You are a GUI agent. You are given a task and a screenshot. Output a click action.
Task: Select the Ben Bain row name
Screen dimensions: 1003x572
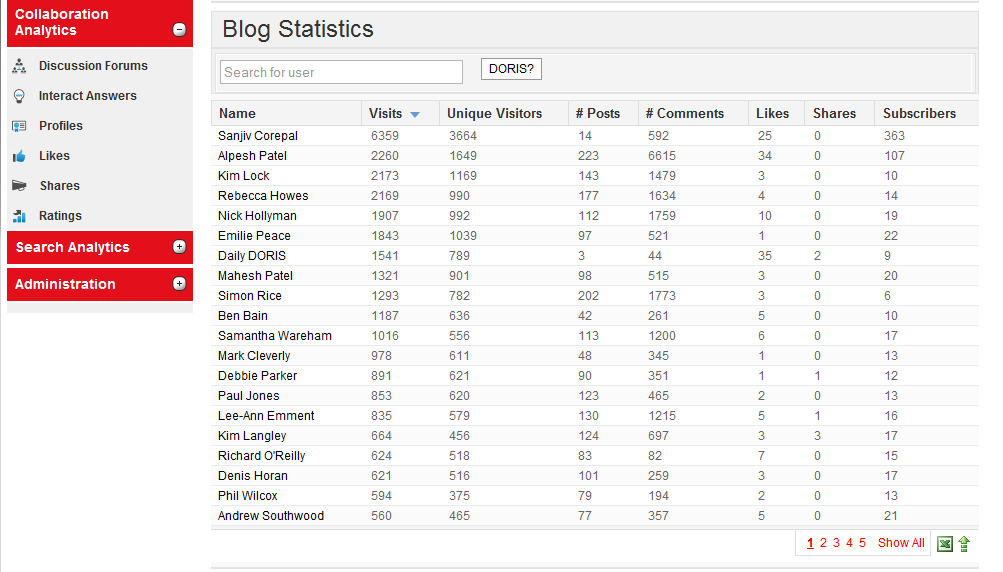[x=242, y=315]
